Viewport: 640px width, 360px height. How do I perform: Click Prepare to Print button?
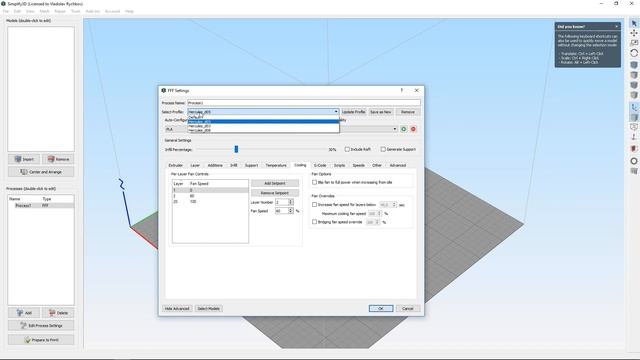click(41, 340)
